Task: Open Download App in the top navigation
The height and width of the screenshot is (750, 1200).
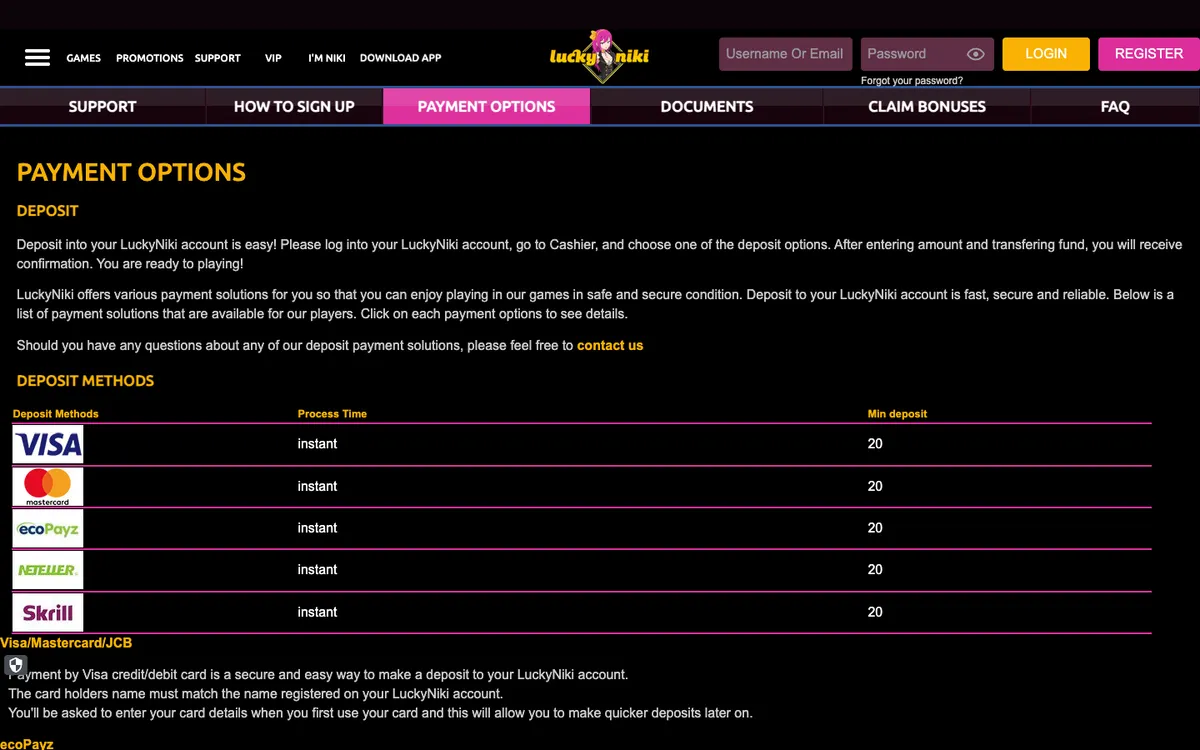Action: click(400, 58)
